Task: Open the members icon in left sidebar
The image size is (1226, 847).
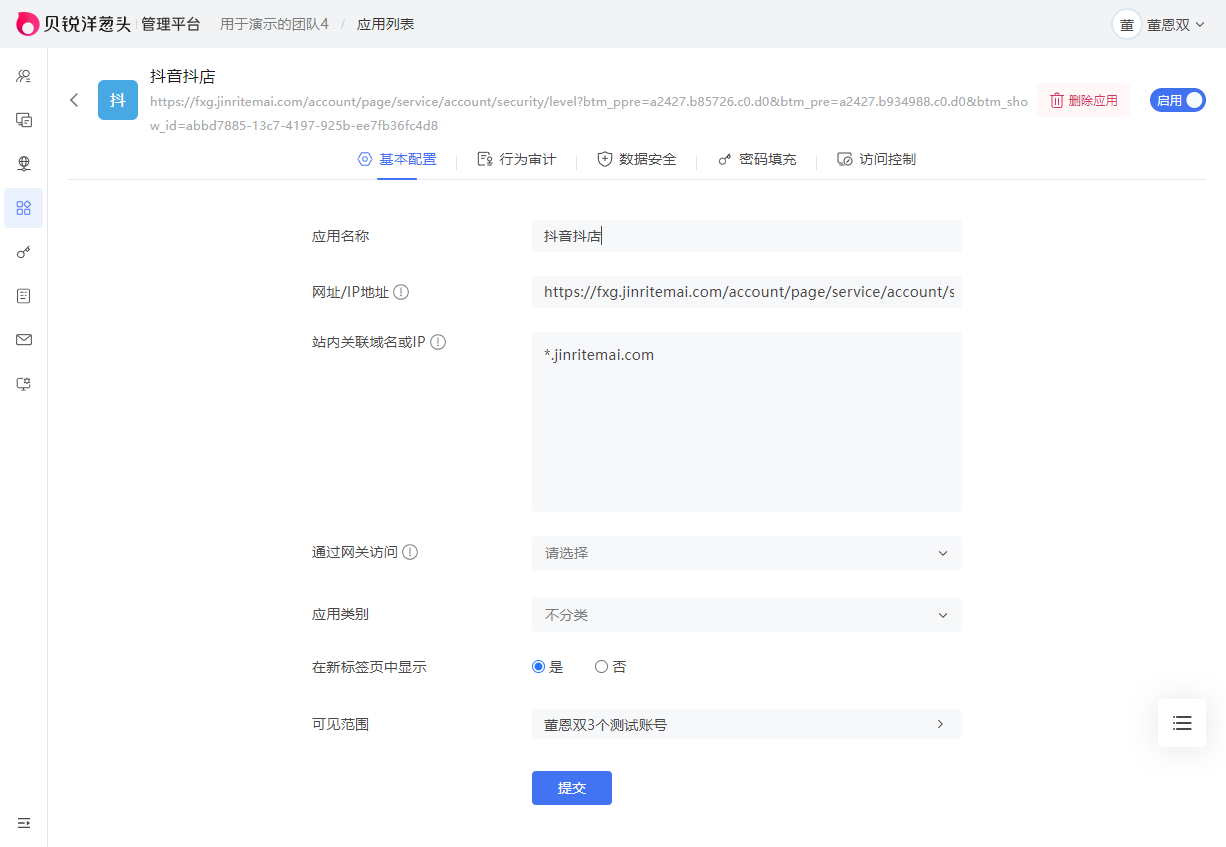Action: 24,76
